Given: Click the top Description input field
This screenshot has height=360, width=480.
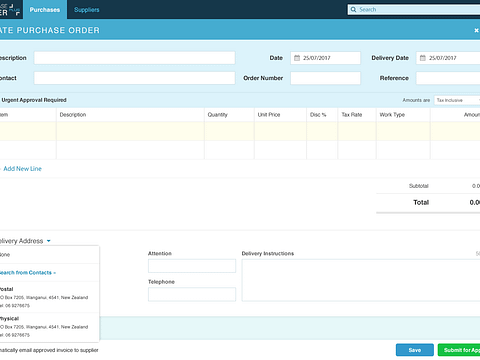Looking at the screenshot, I should coord(135,58).
